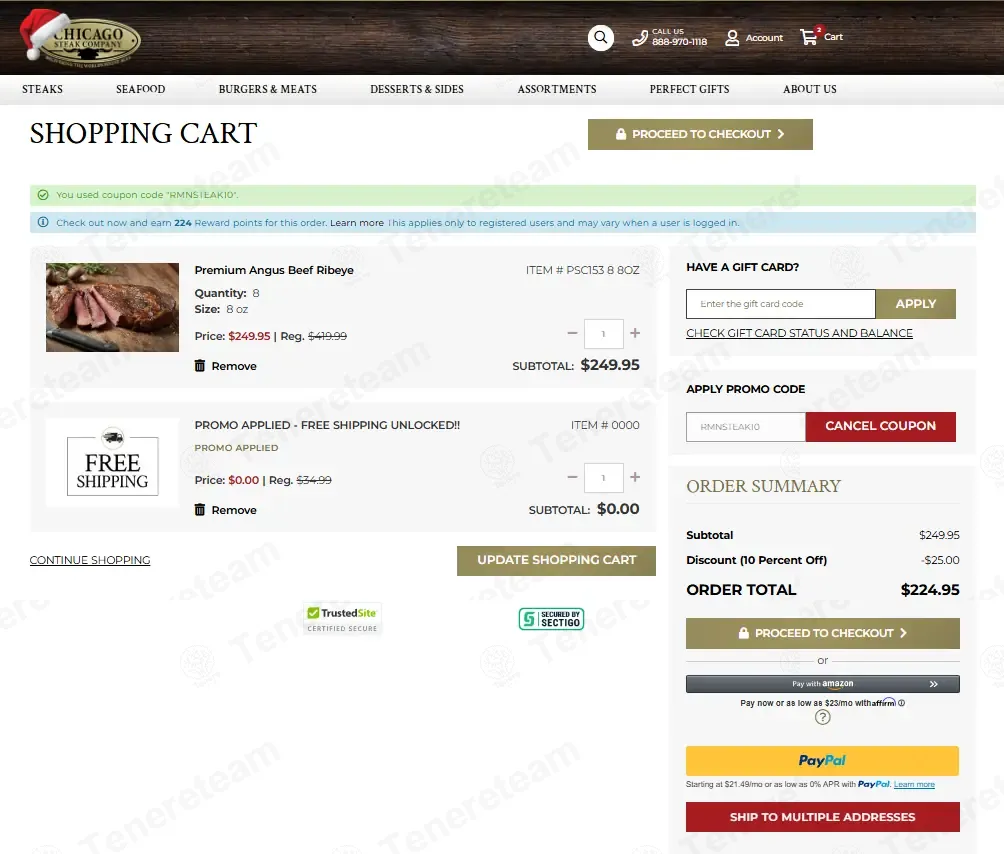The height and width of the screenshot is (854, 1004).
Task: Open Premium Angus Beef Ribeye product title
Action: (274, 270)
